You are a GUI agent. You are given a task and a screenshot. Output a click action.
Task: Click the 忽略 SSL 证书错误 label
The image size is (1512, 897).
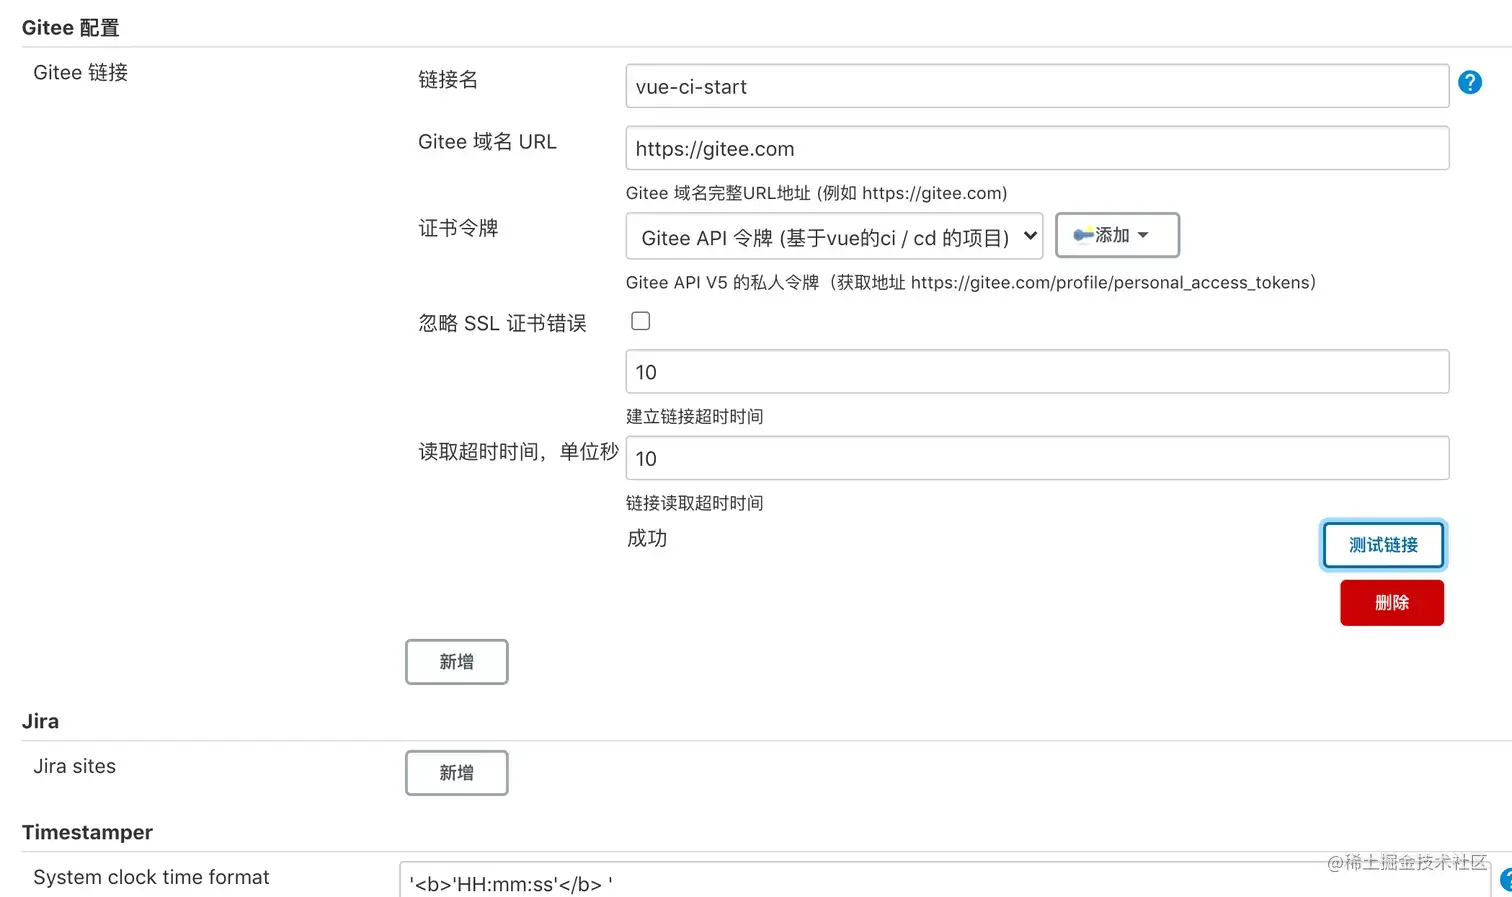[x=502, y=323]
